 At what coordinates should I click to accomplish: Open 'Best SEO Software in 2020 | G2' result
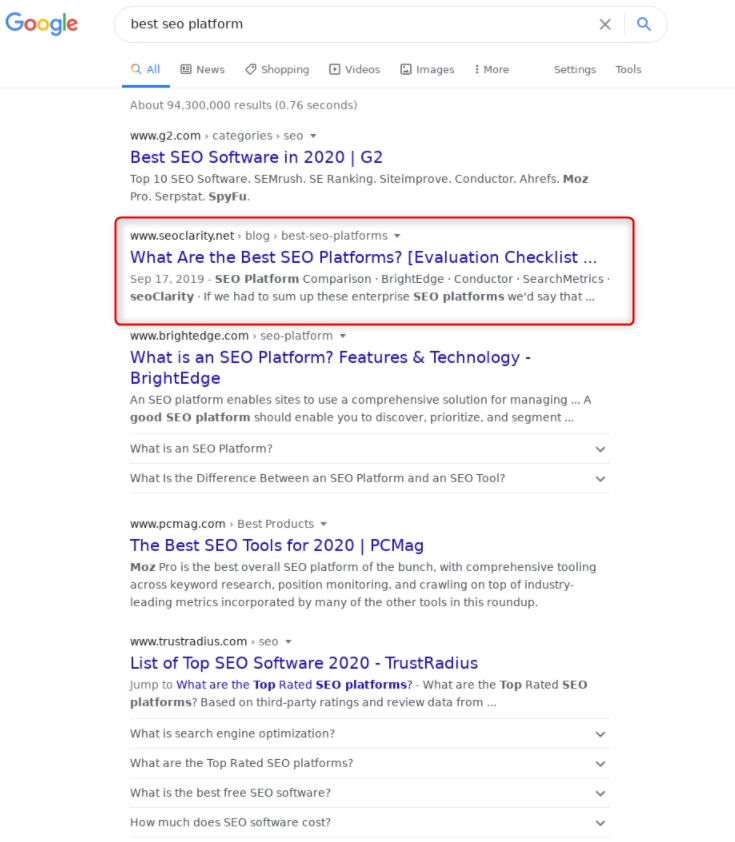point(256,157)
